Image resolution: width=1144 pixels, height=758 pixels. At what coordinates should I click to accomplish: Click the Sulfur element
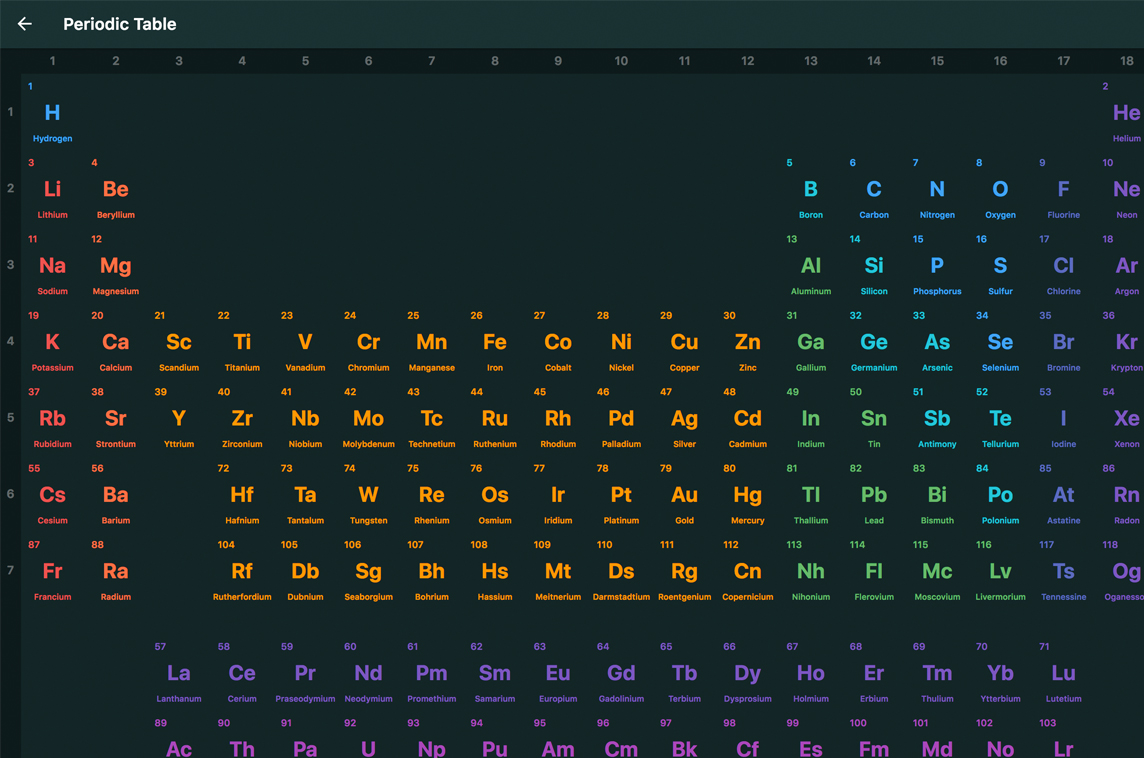click(1000, 266)
